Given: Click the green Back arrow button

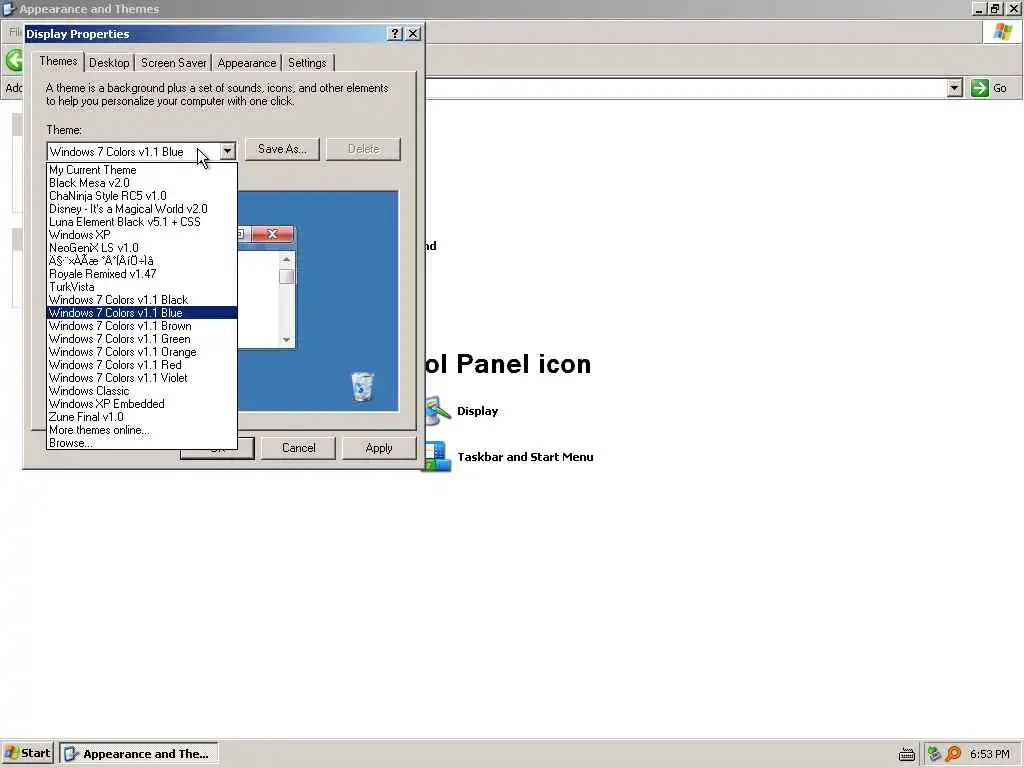Looking at the screenshot, I should pos(14,61).
